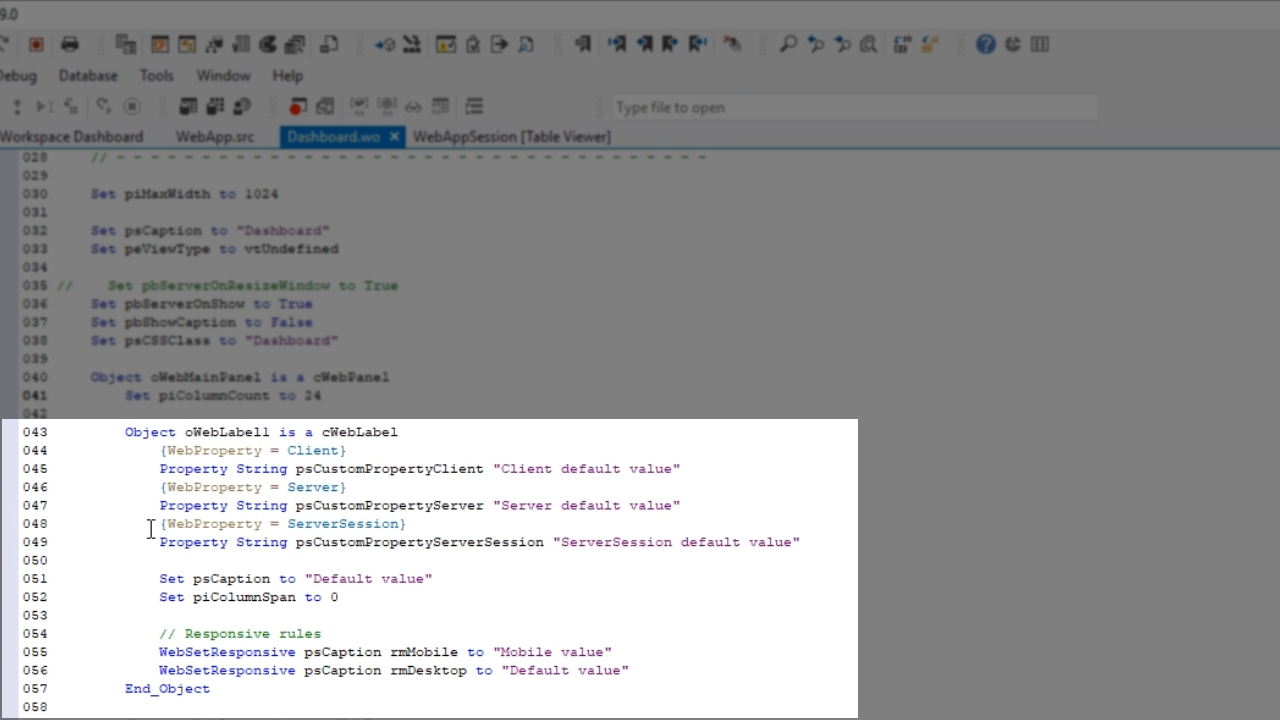The height and width of the screenshot is (720, 1280).
Task: Switch to the WebApp.src tab
Action: click(215, 137)
